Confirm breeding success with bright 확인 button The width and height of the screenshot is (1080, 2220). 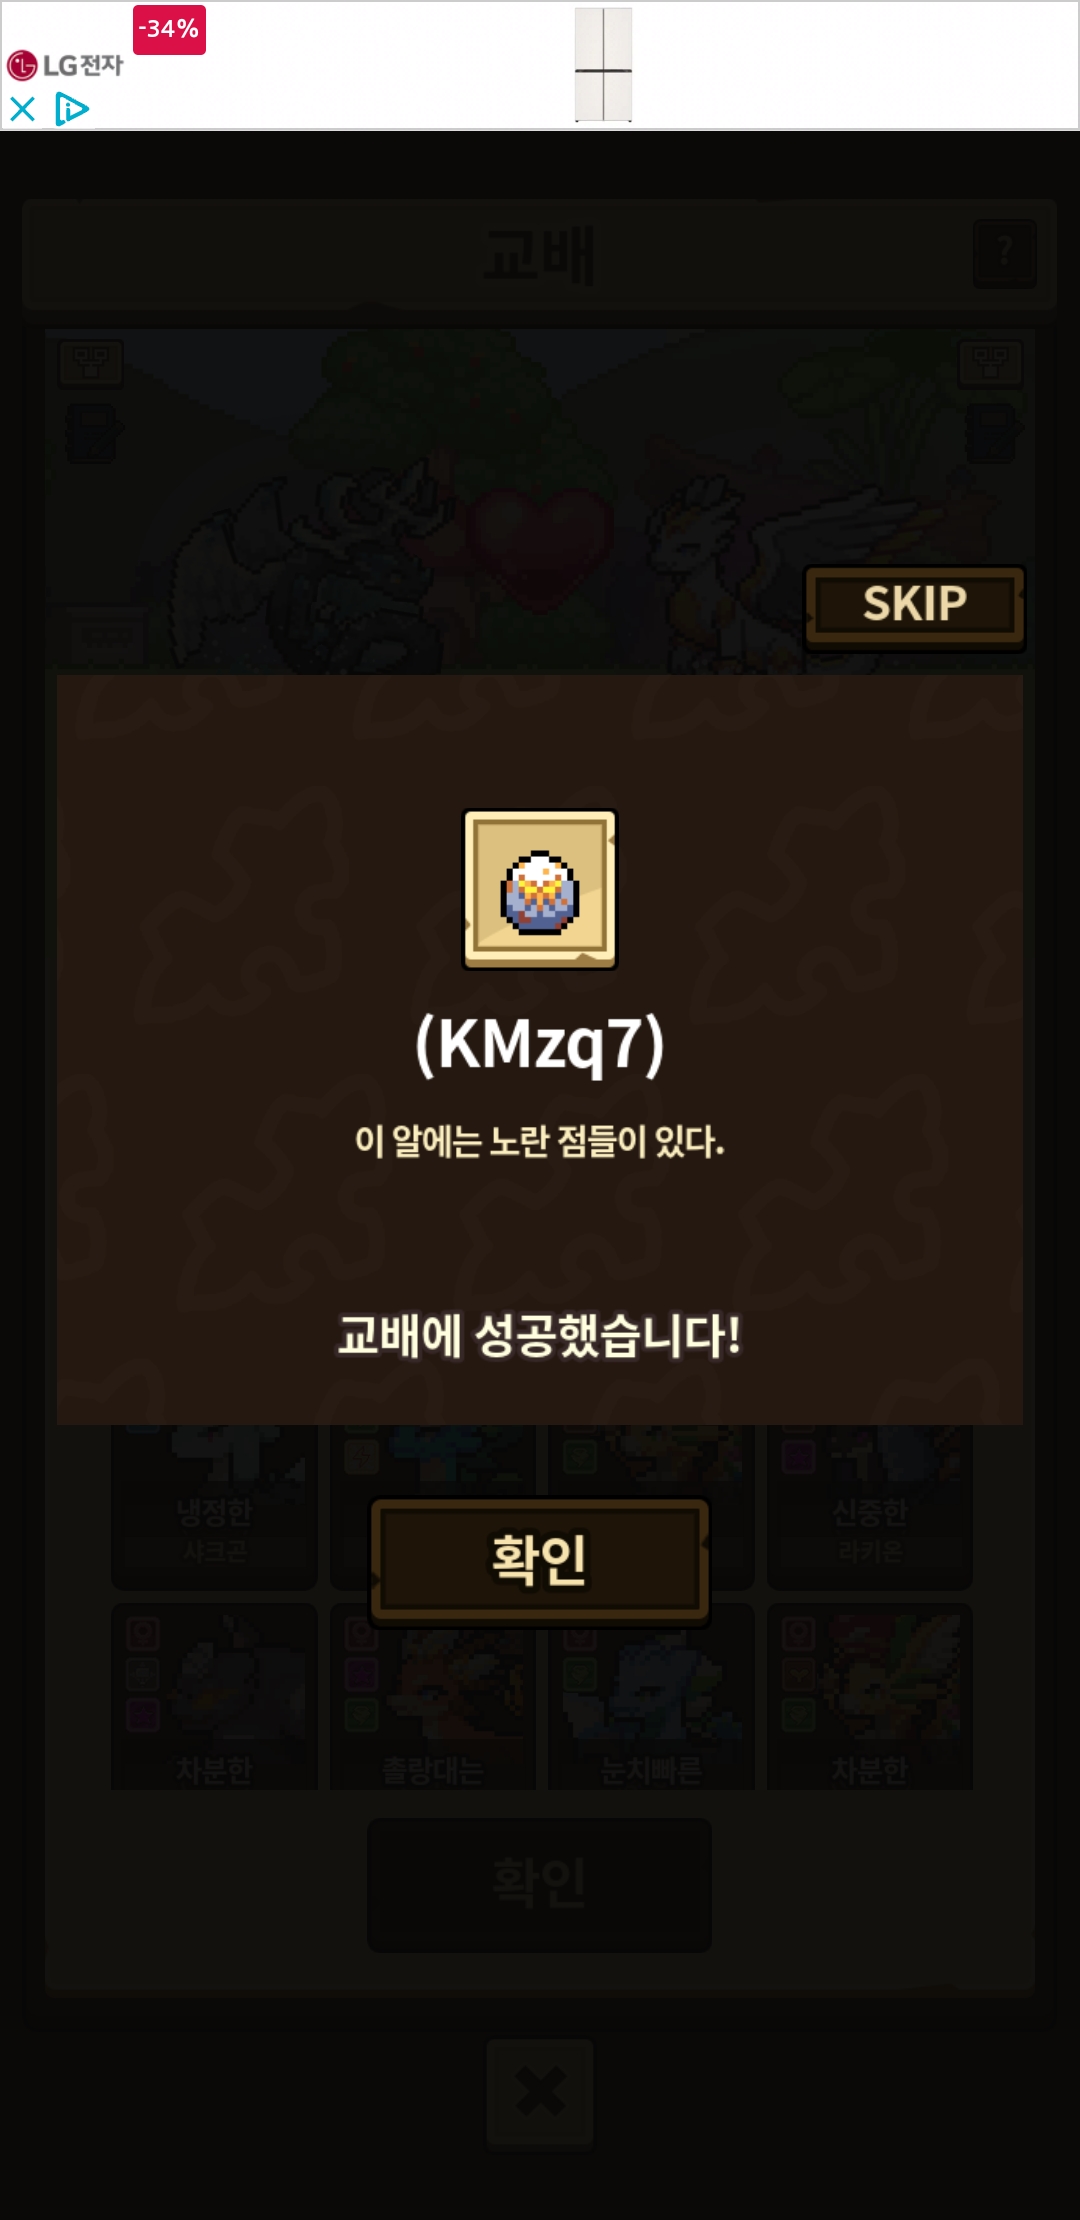point(540,1560)
